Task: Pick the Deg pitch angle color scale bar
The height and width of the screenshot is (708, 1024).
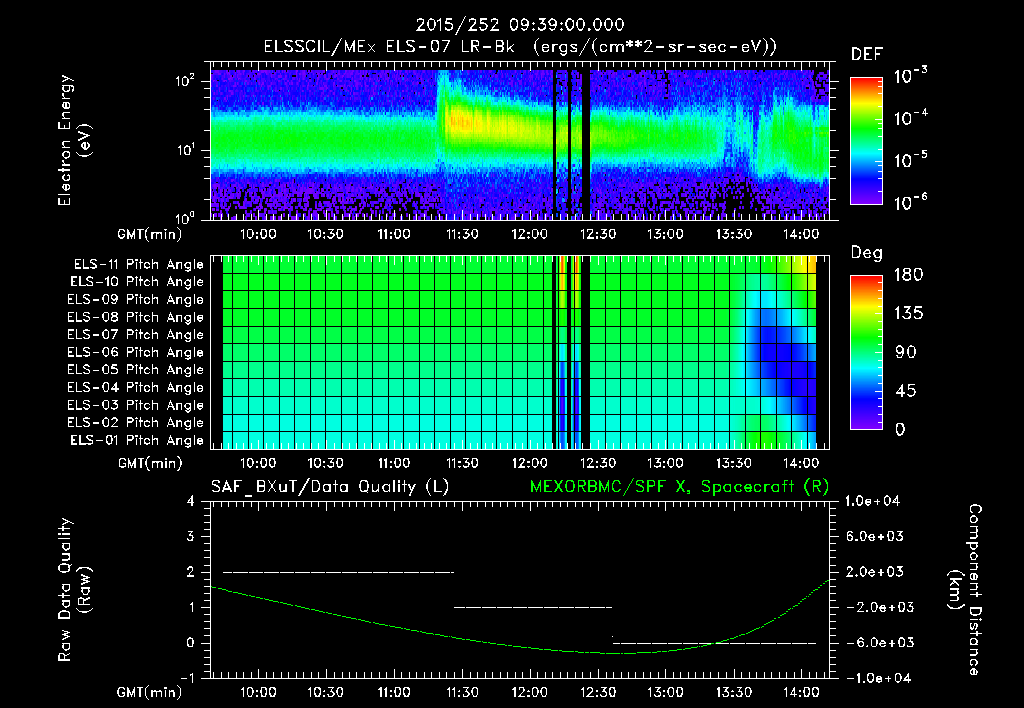Action: [x=866, y=352]
